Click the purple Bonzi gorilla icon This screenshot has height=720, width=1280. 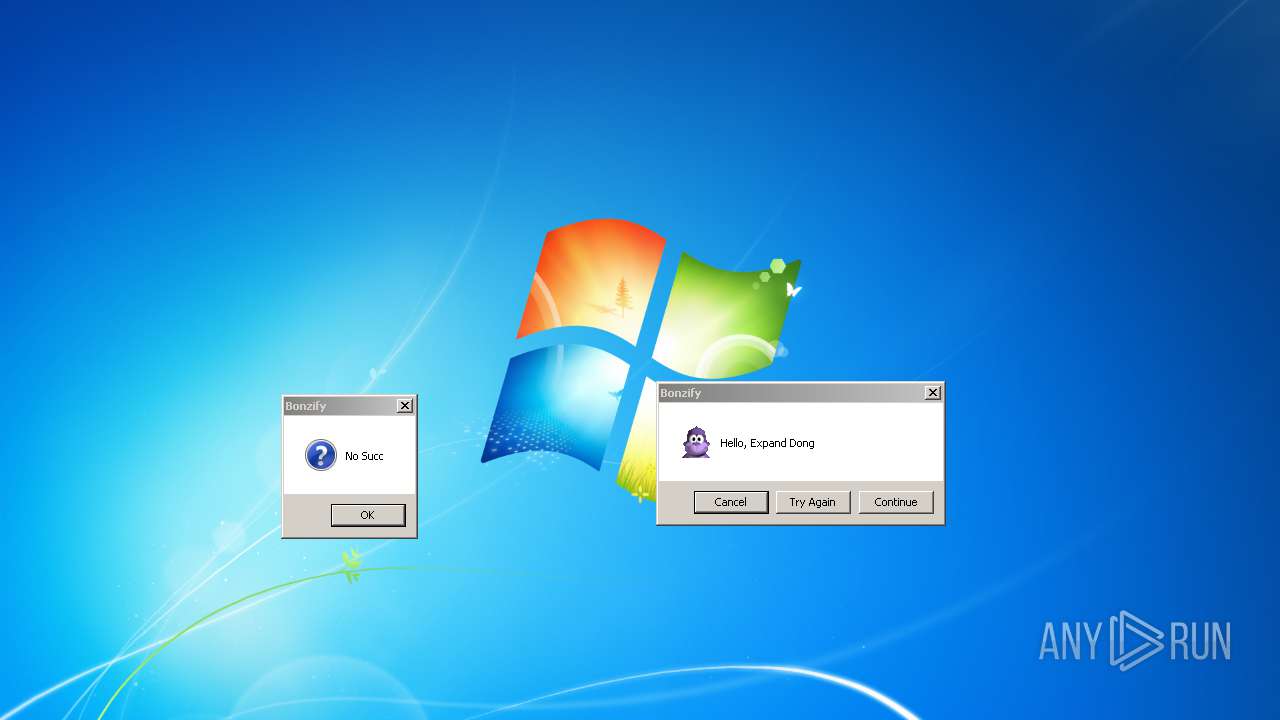click(x=696, y=442)
